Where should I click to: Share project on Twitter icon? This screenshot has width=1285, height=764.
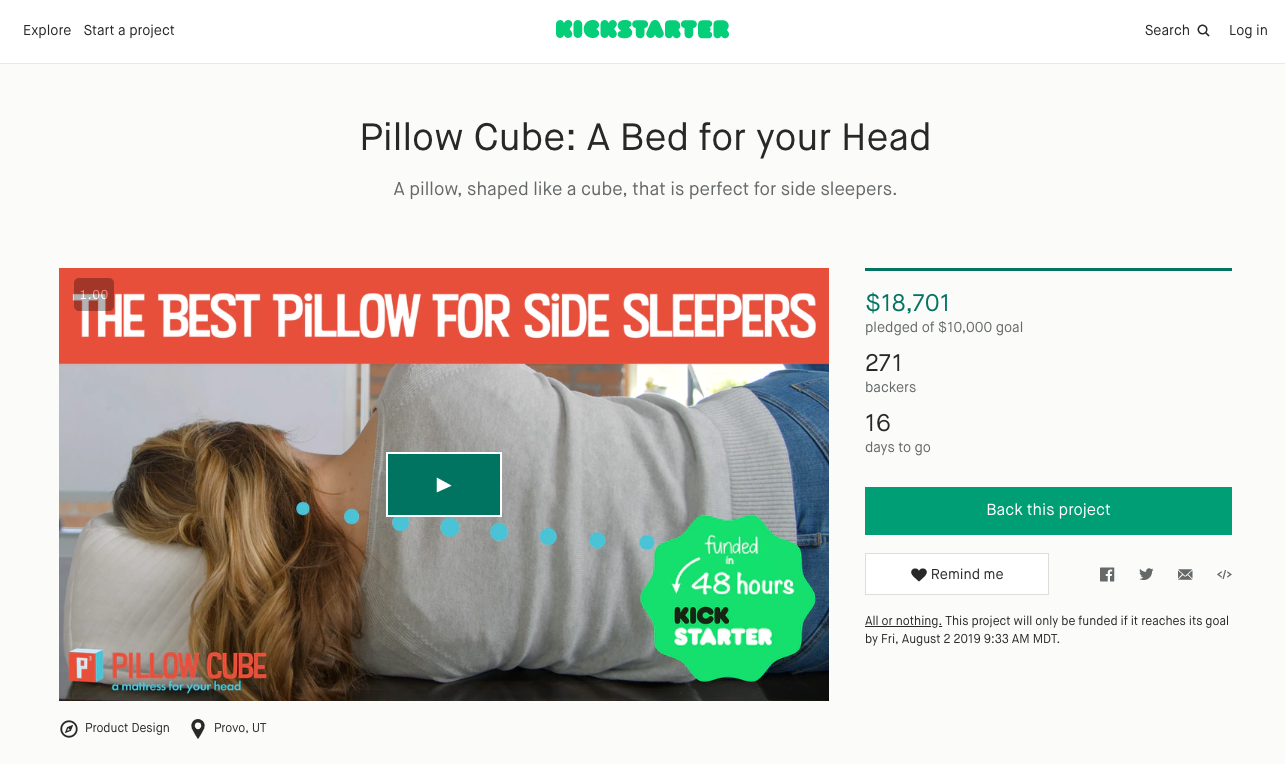click(x=1146, y=574)
